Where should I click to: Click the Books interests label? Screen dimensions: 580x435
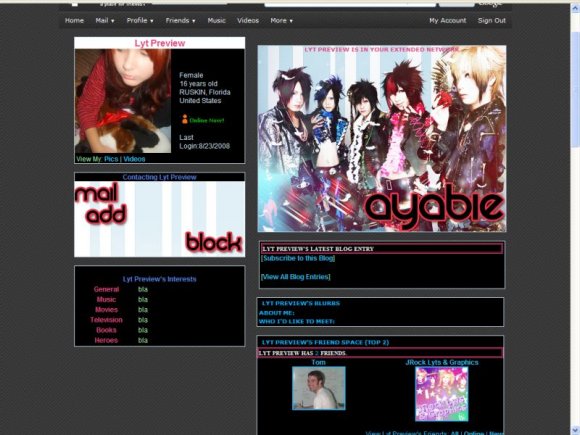coord(106,330)
